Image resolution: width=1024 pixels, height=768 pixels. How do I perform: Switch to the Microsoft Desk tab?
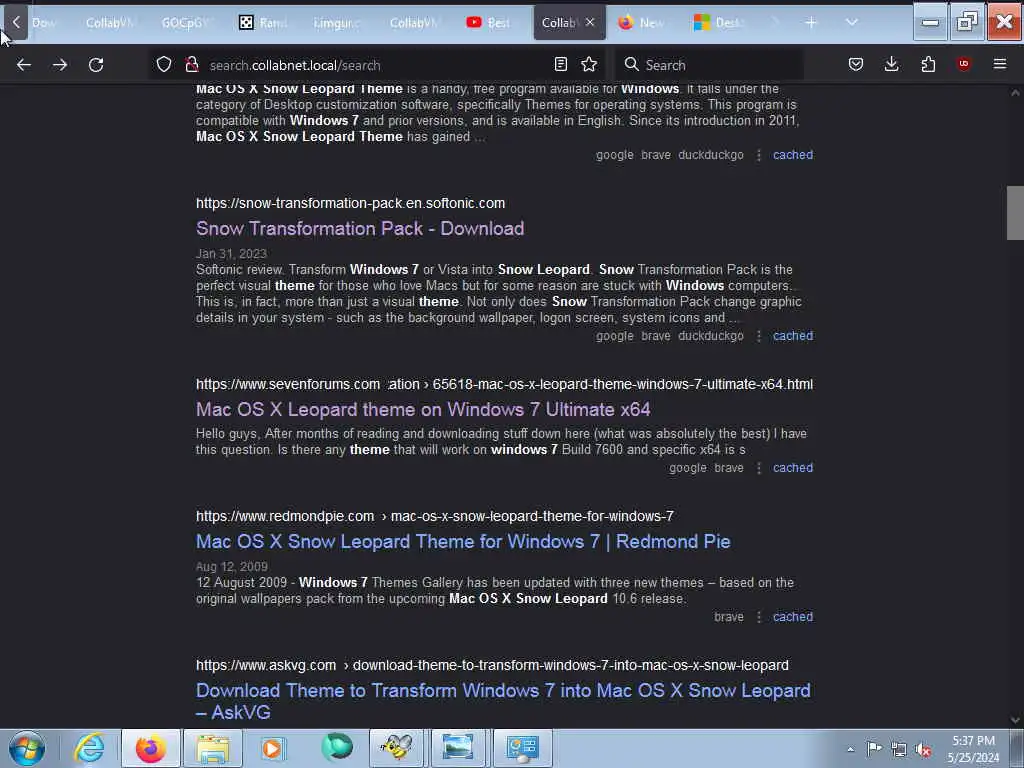point(718,22)
